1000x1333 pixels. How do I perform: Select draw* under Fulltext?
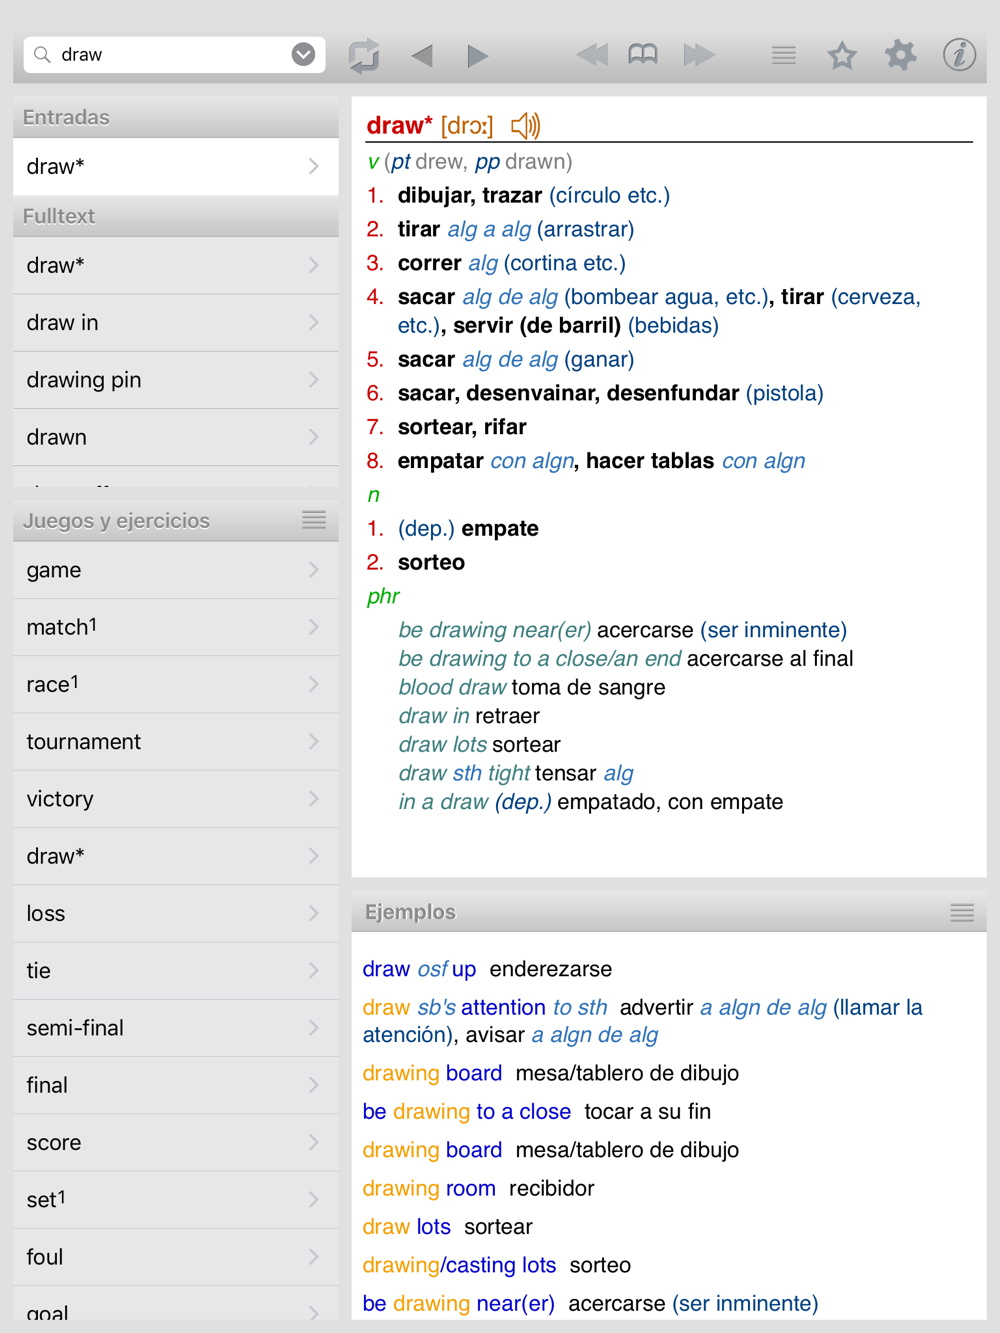pos(176,265)
